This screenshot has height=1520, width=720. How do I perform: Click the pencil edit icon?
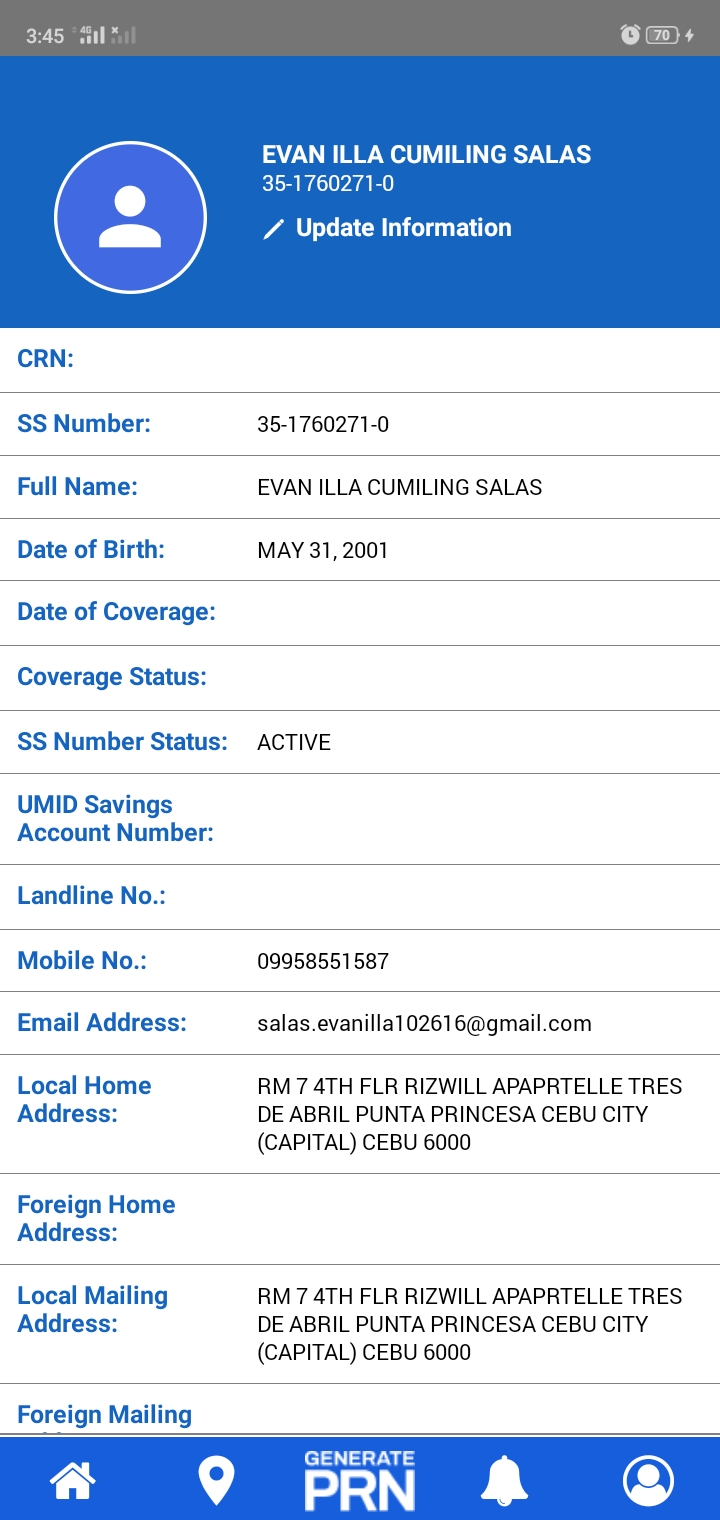coord(273,229)
